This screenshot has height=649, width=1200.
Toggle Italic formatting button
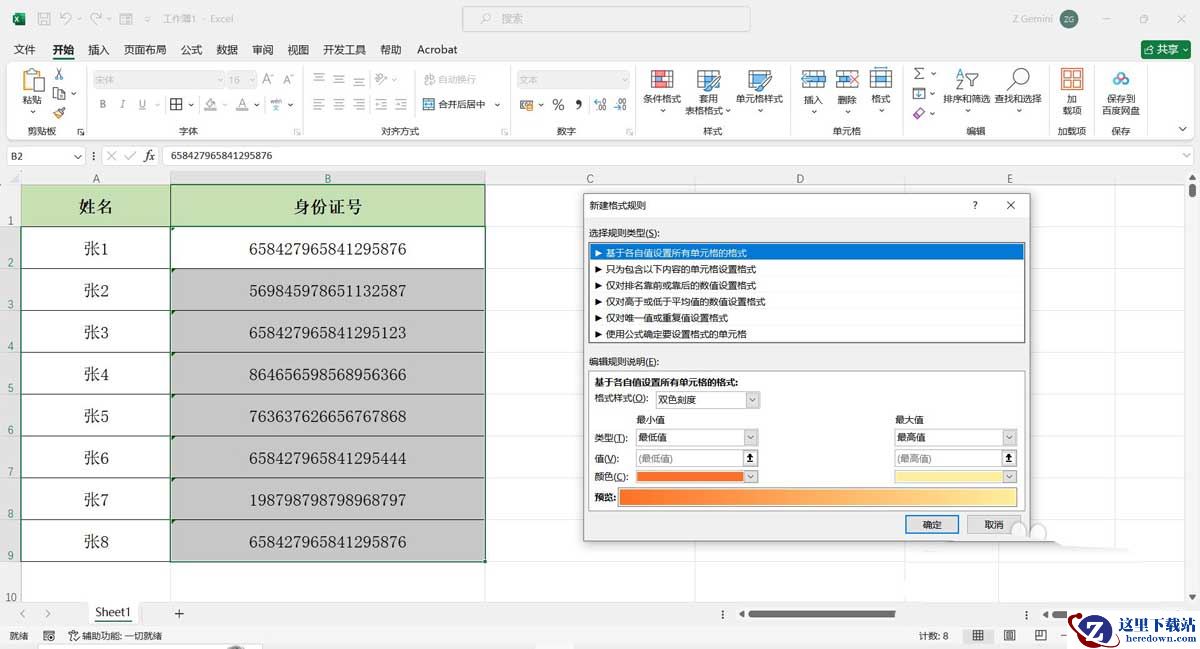[x=123, y=104]
